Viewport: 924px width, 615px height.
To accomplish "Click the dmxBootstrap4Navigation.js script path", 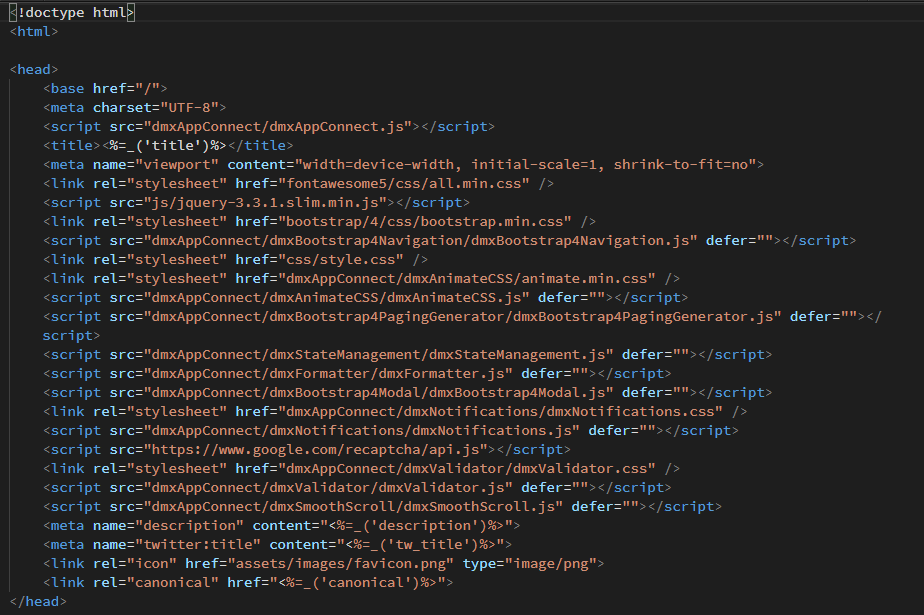I will pos(420,240).
